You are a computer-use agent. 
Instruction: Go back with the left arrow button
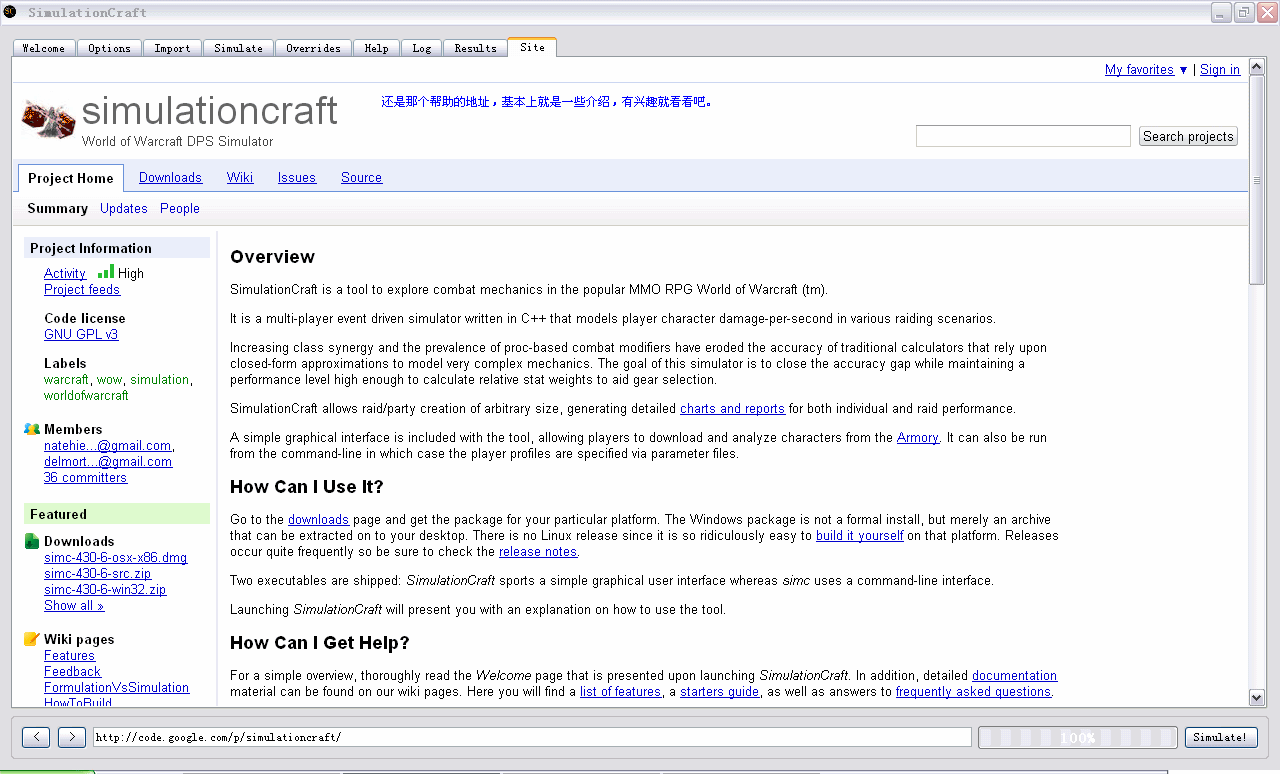click(x=36, y=737)
